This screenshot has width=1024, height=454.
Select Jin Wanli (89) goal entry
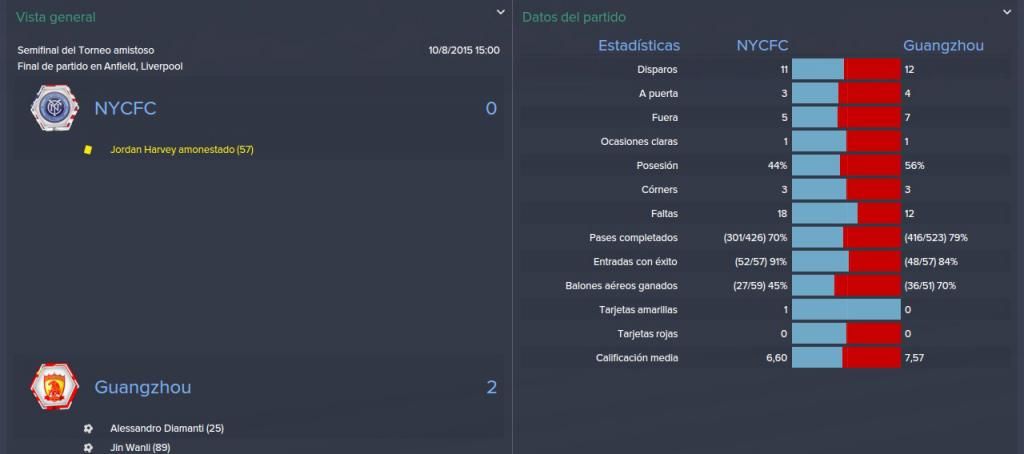(140, 448)
